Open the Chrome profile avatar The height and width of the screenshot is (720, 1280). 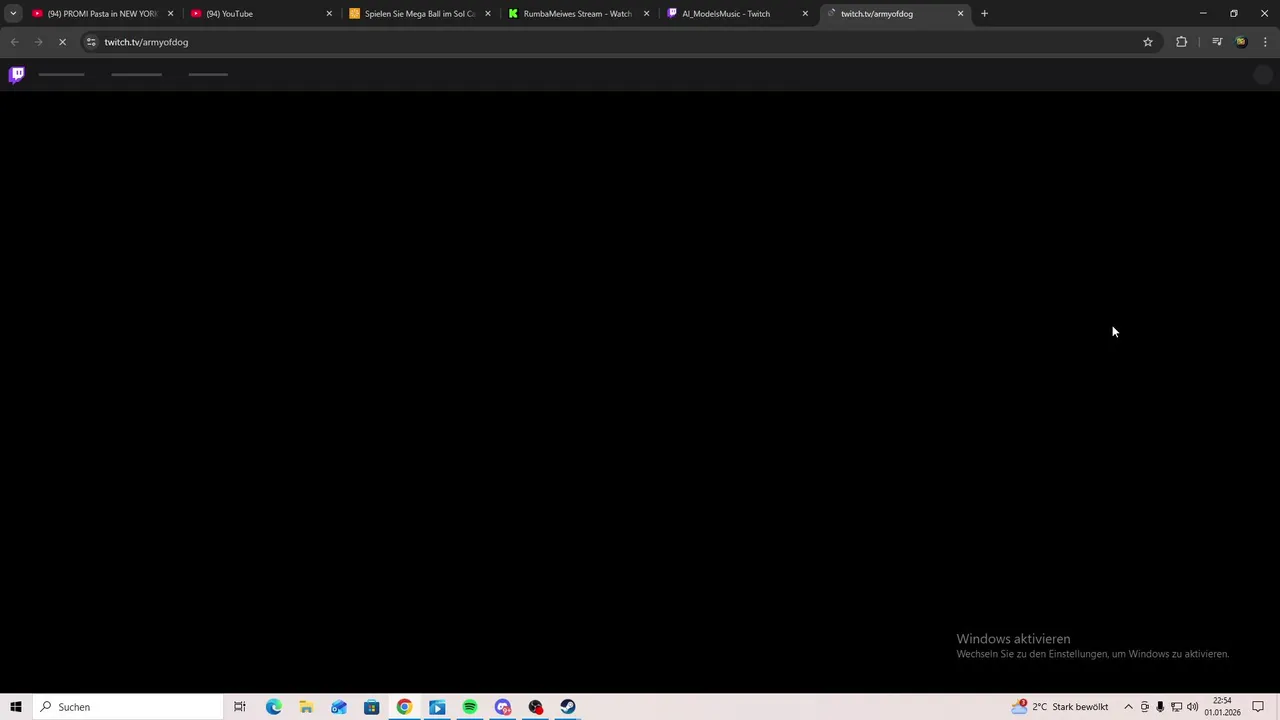click(1241, 42)
